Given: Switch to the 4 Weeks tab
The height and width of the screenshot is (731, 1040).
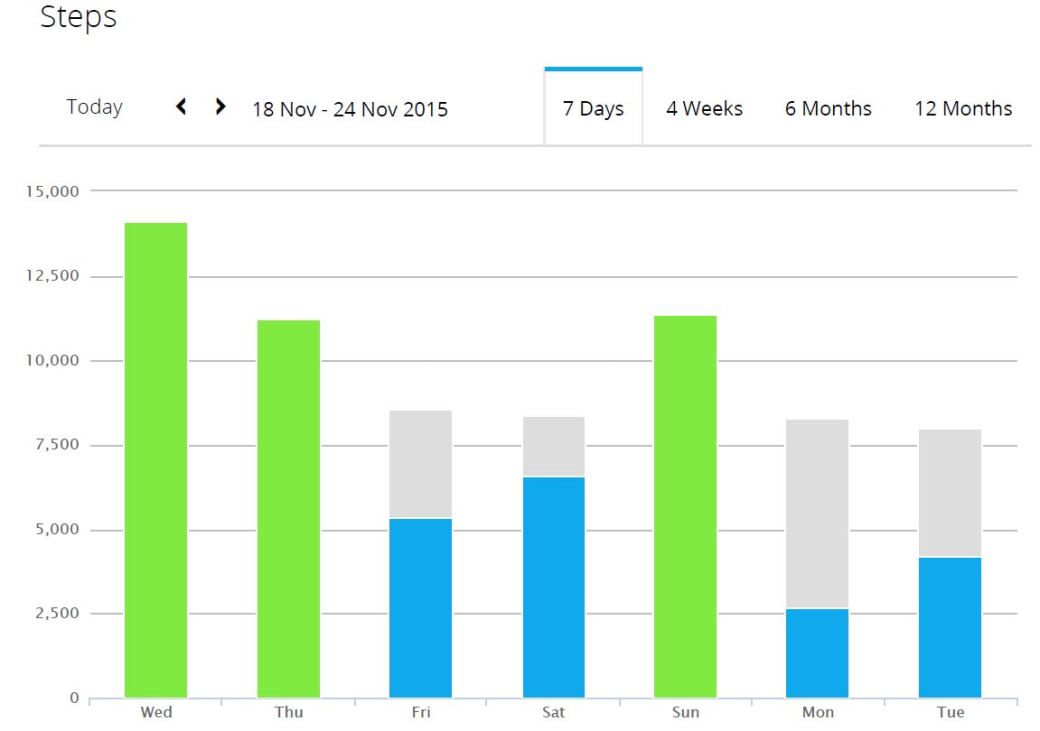Looking at the screenshot, I should (705, 108).
